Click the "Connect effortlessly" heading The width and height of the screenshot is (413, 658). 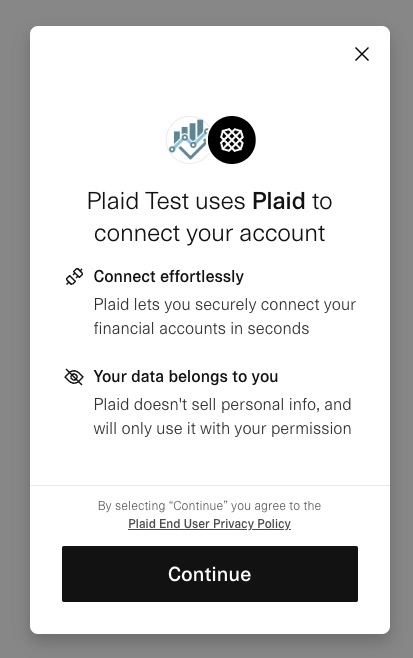point(169,277)
